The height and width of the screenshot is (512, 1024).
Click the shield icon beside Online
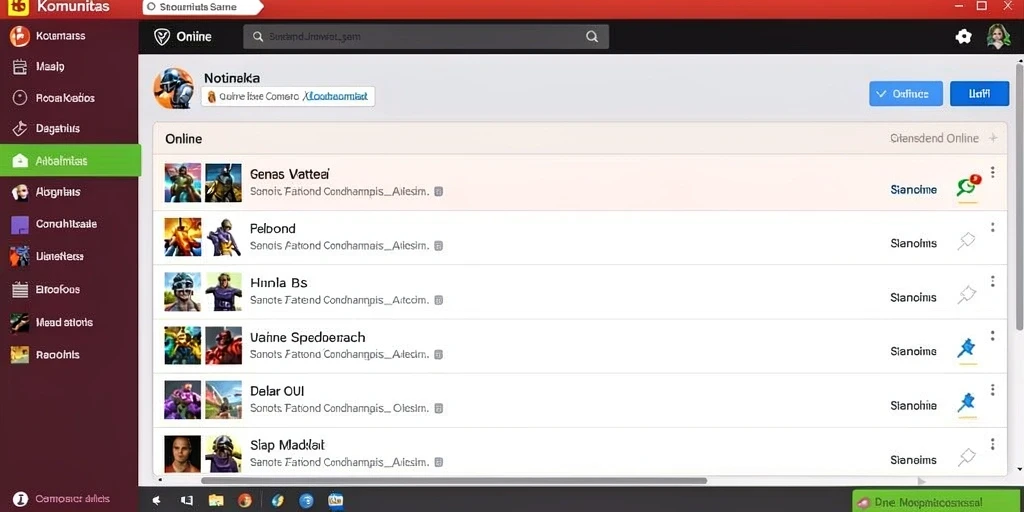(162, 37)
